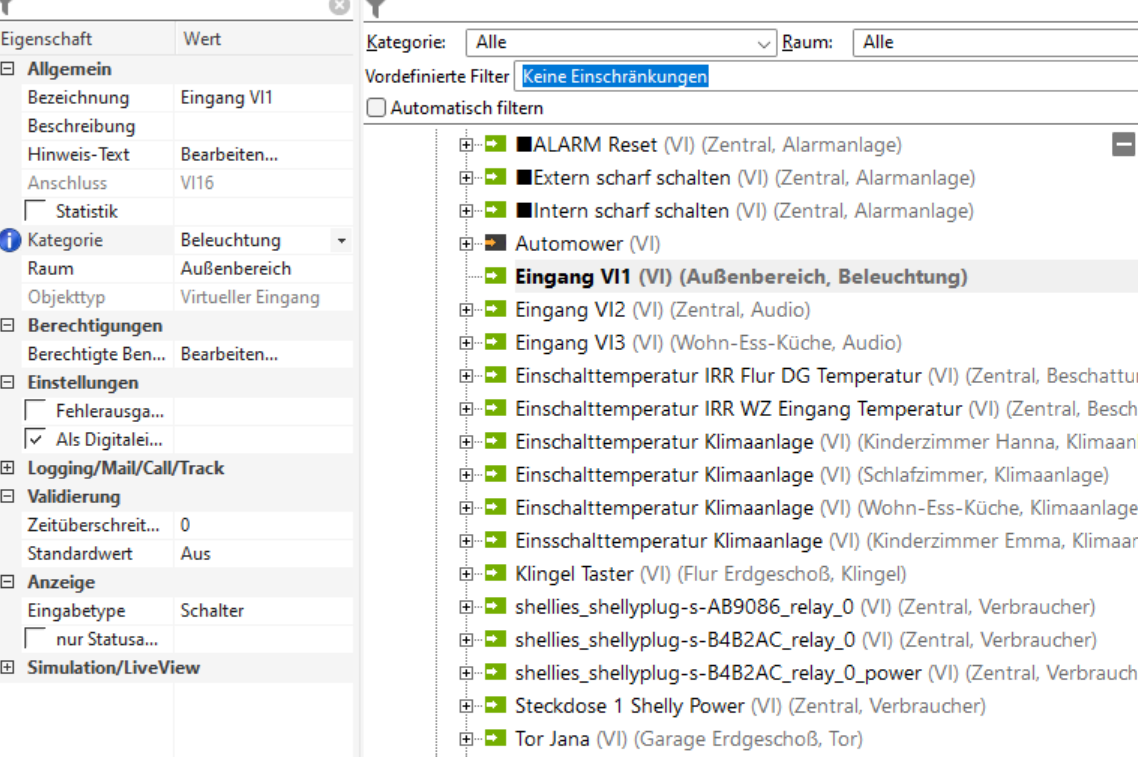Click green icon of Eingang VI2

[496, 309]
